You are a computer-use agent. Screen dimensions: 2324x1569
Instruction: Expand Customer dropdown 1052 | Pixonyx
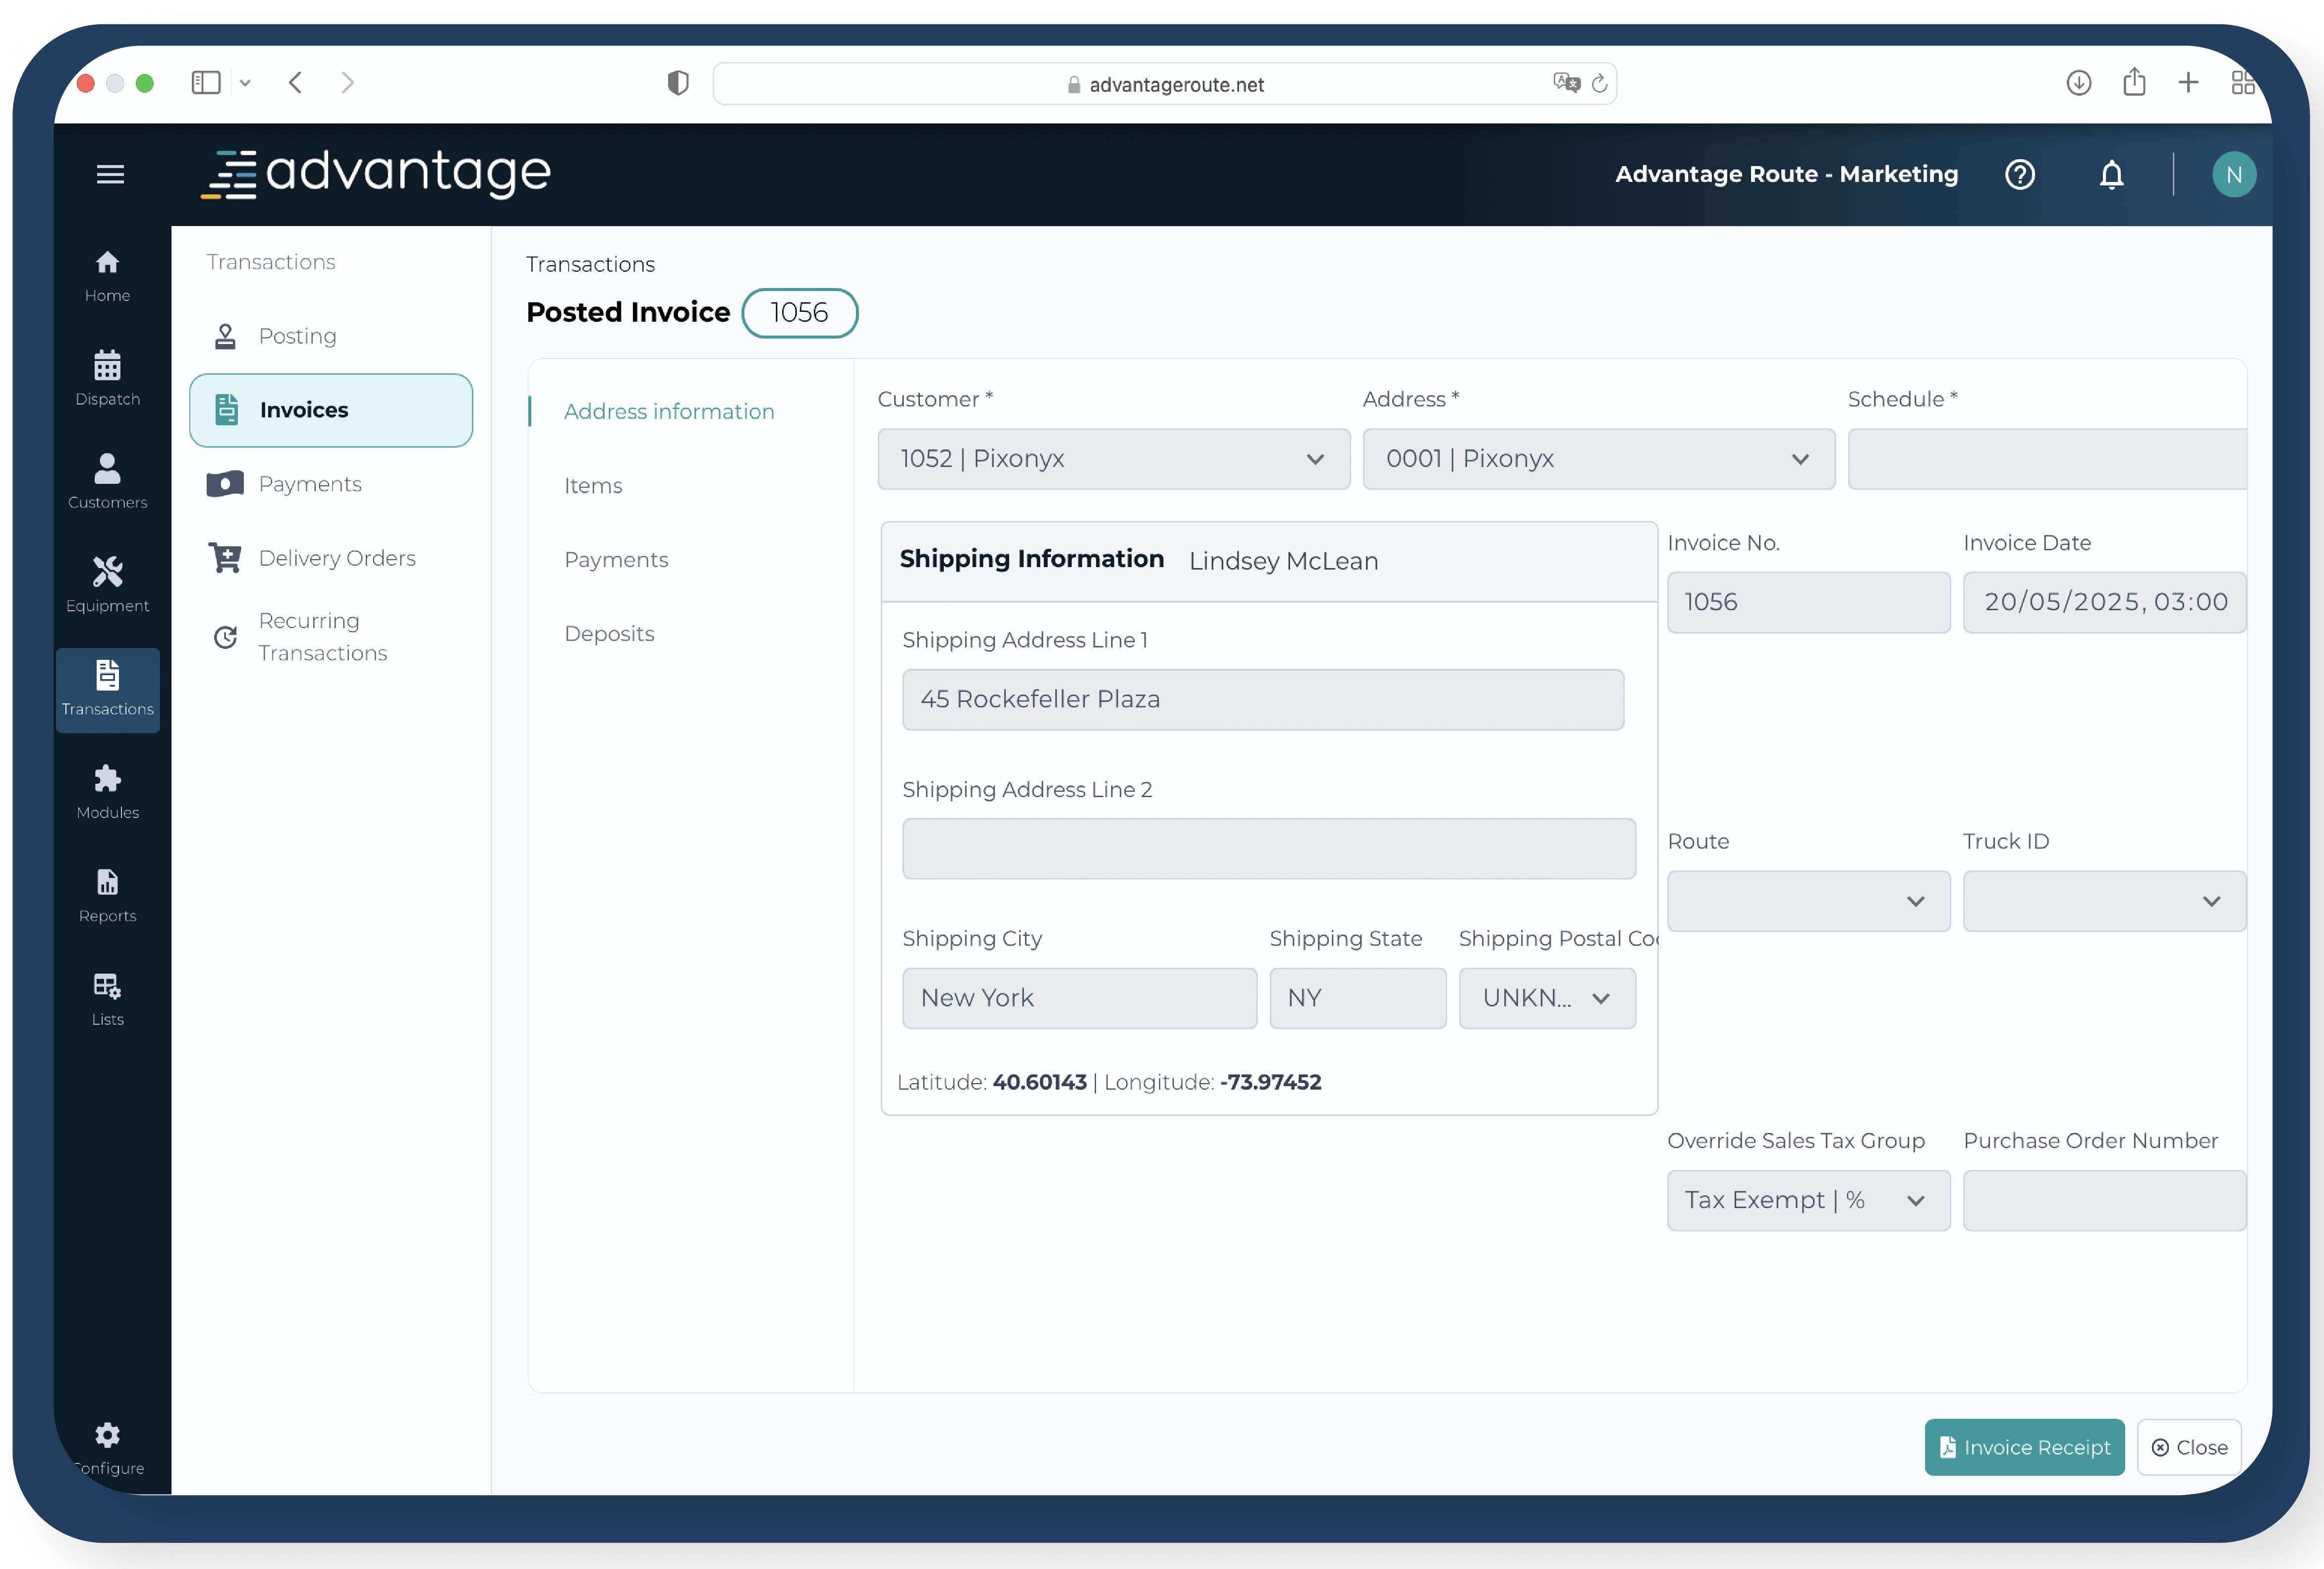[x=1113, y=459]
